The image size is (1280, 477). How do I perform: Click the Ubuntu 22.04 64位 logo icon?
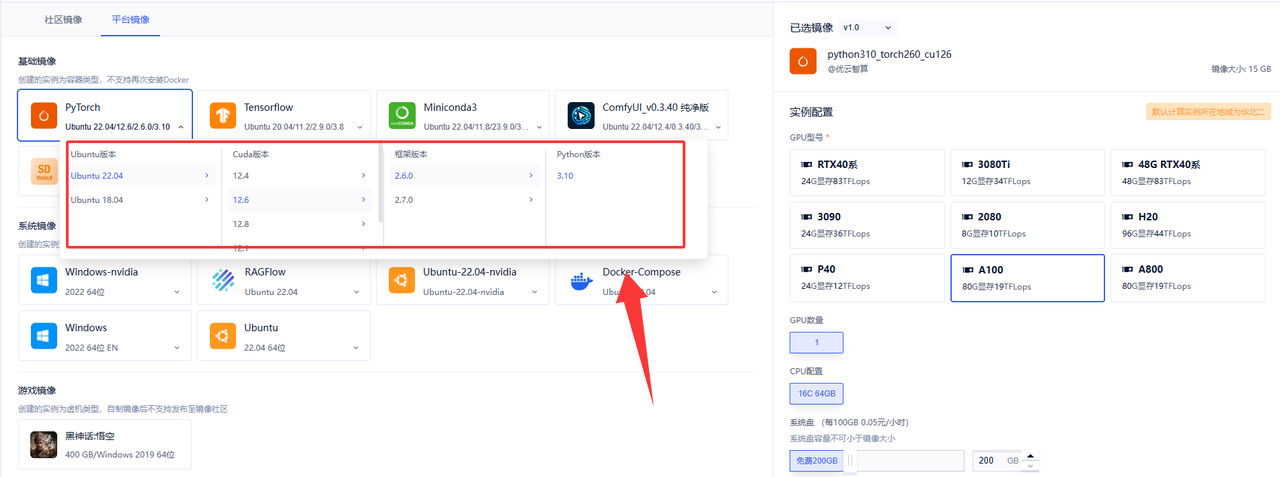click(x=223, y=336)
